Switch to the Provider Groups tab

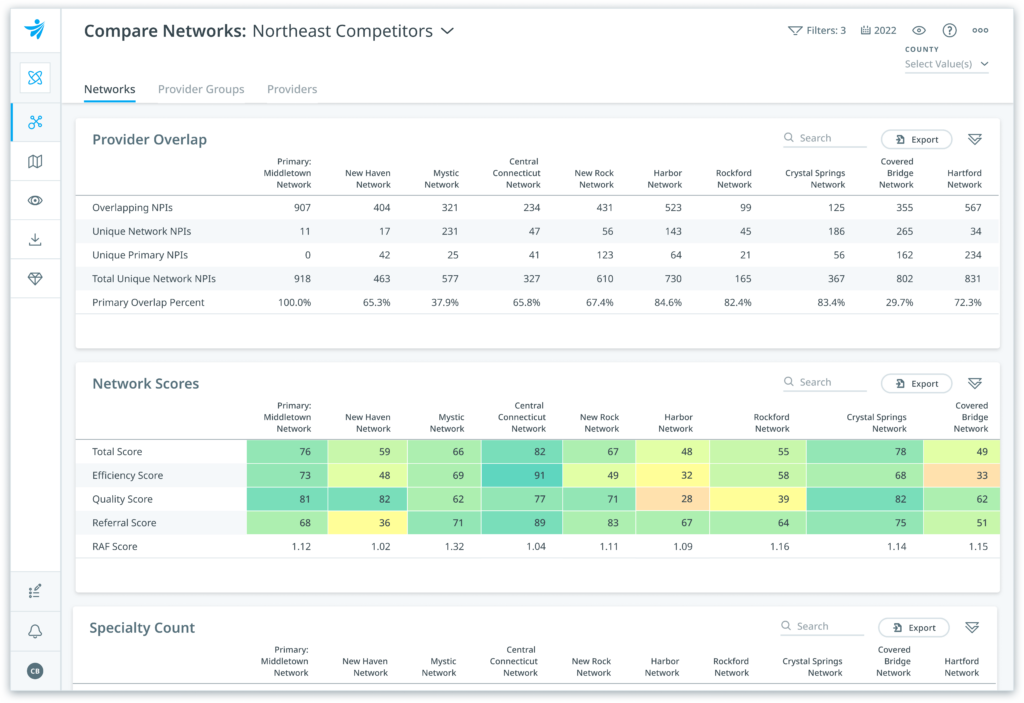pos(201,89)
